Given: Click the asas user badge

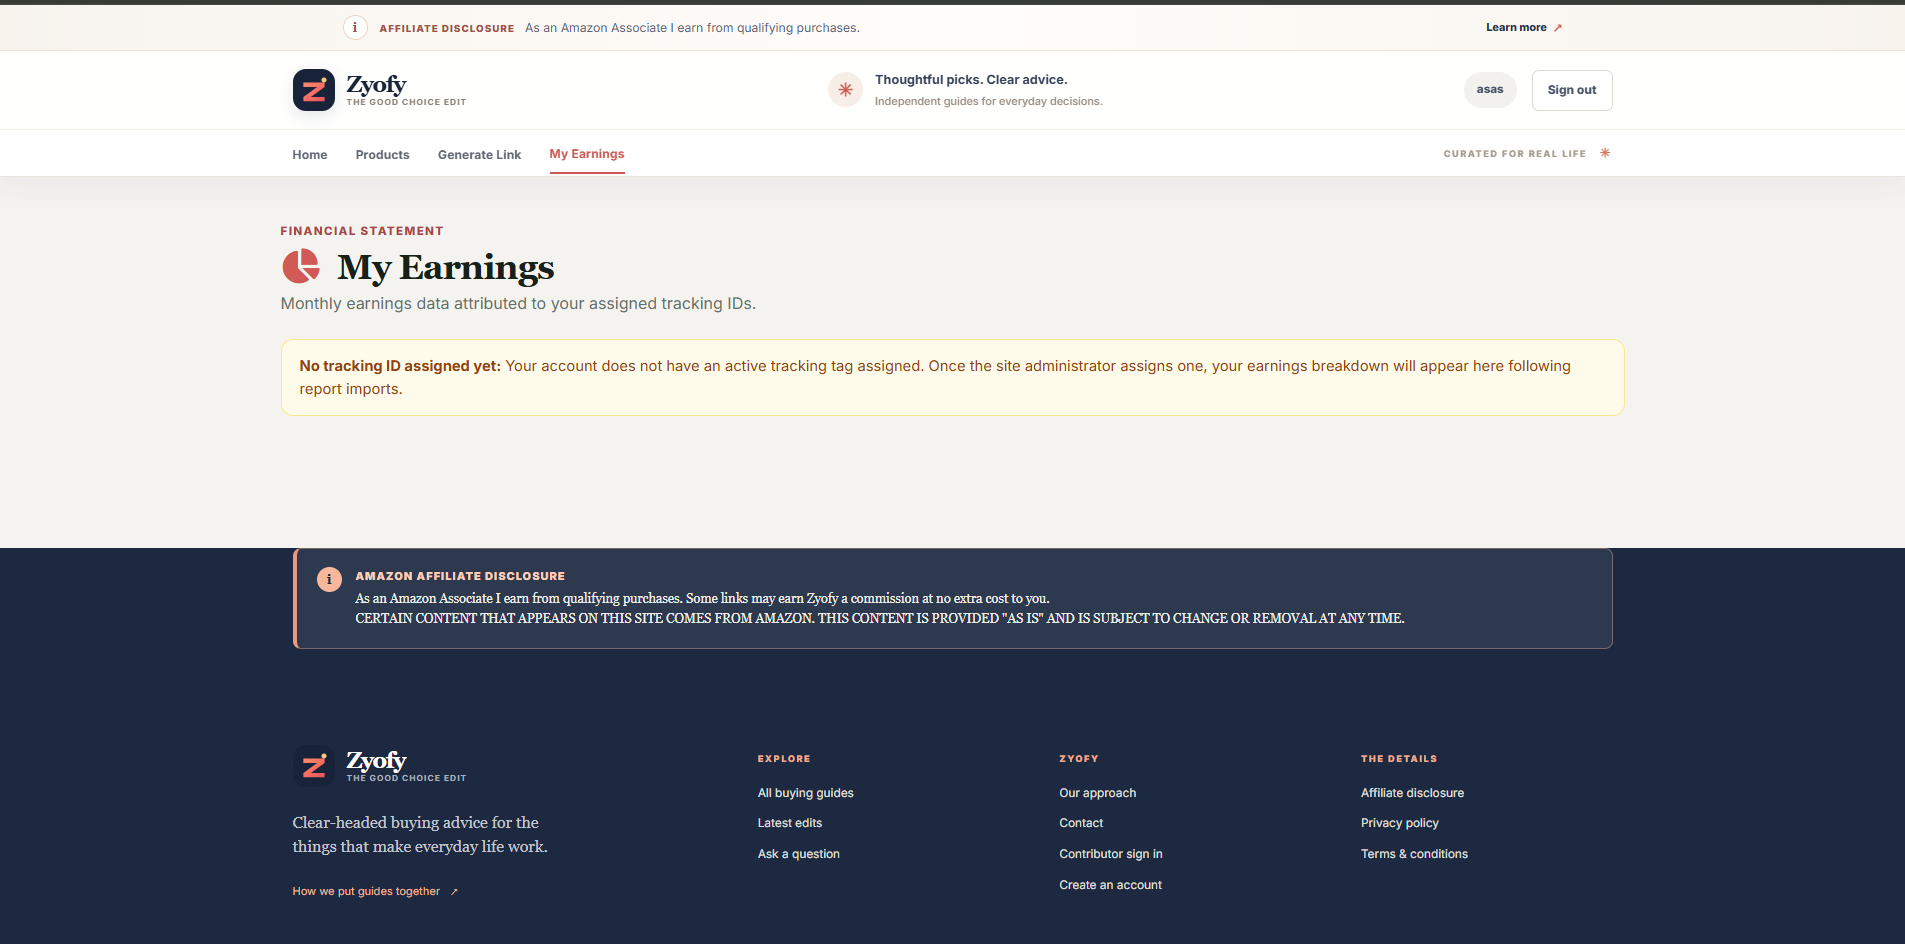Looking at the screenshot, I should (1490, 90).
